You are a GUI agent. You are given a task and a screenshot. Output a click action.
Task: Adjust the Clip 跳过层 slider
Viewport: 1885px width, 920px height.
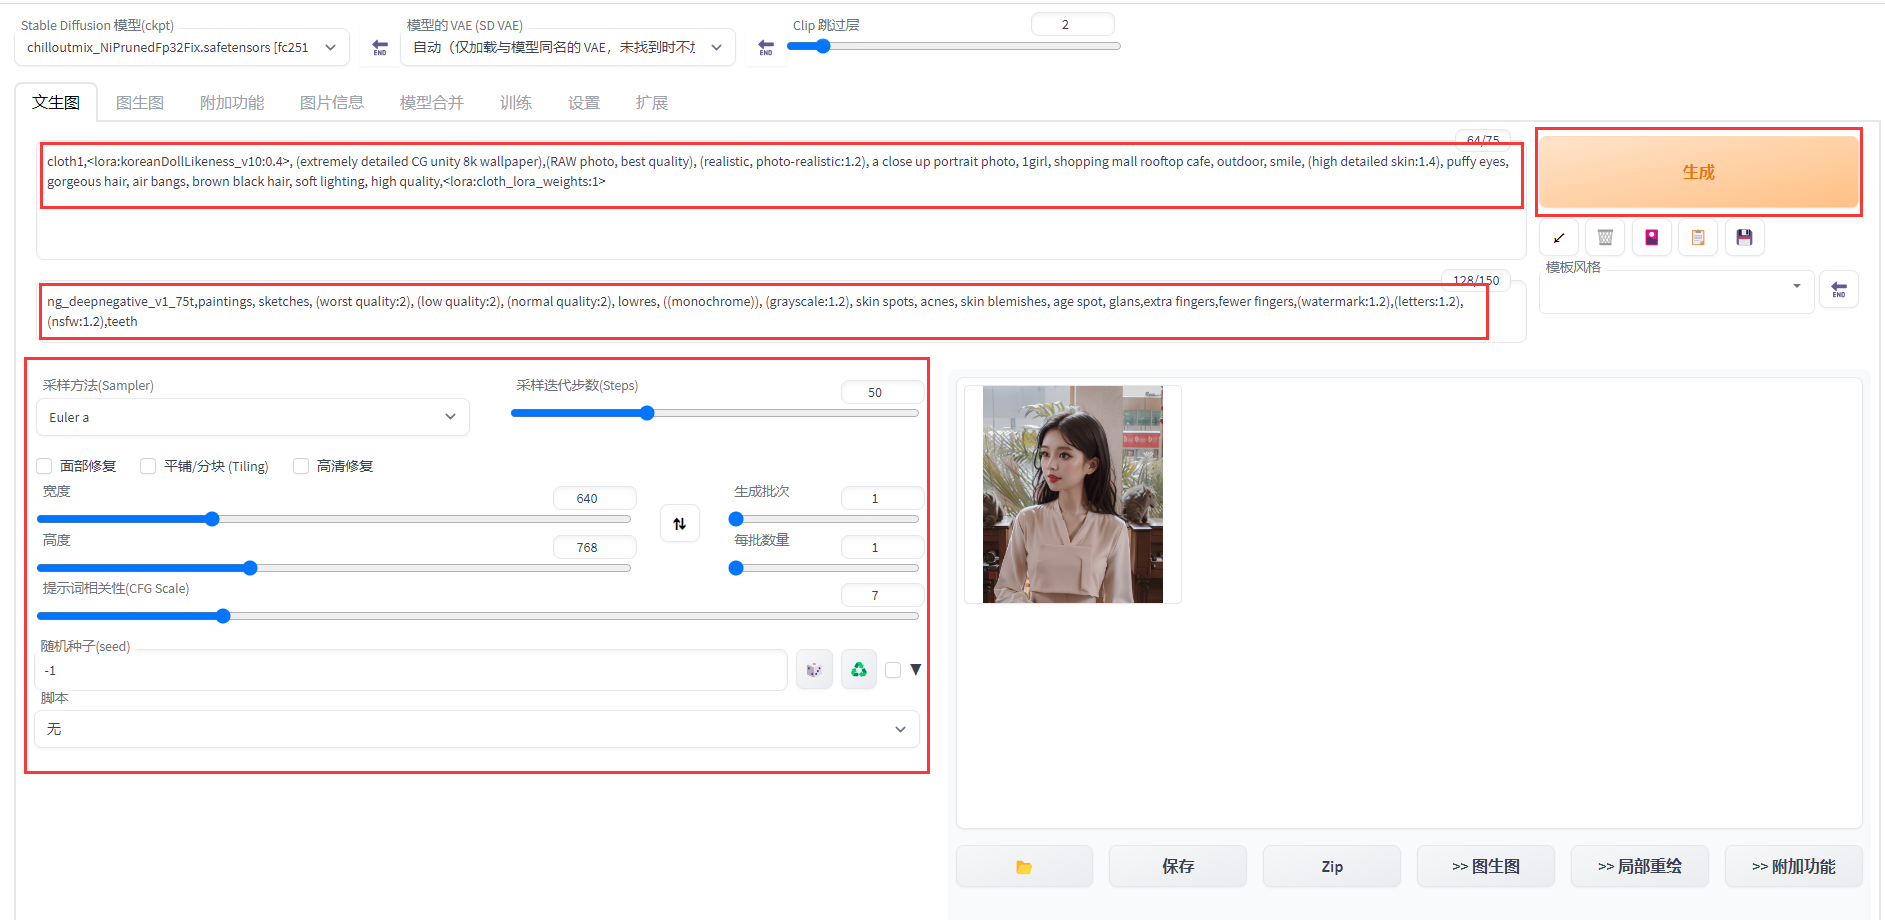[x=954, y=46]
